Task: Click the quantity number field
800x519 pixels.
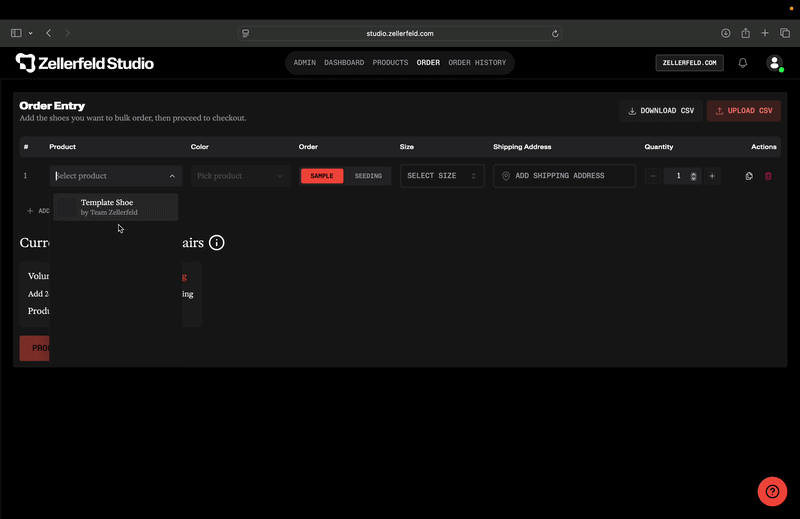Action: [679, 176]
